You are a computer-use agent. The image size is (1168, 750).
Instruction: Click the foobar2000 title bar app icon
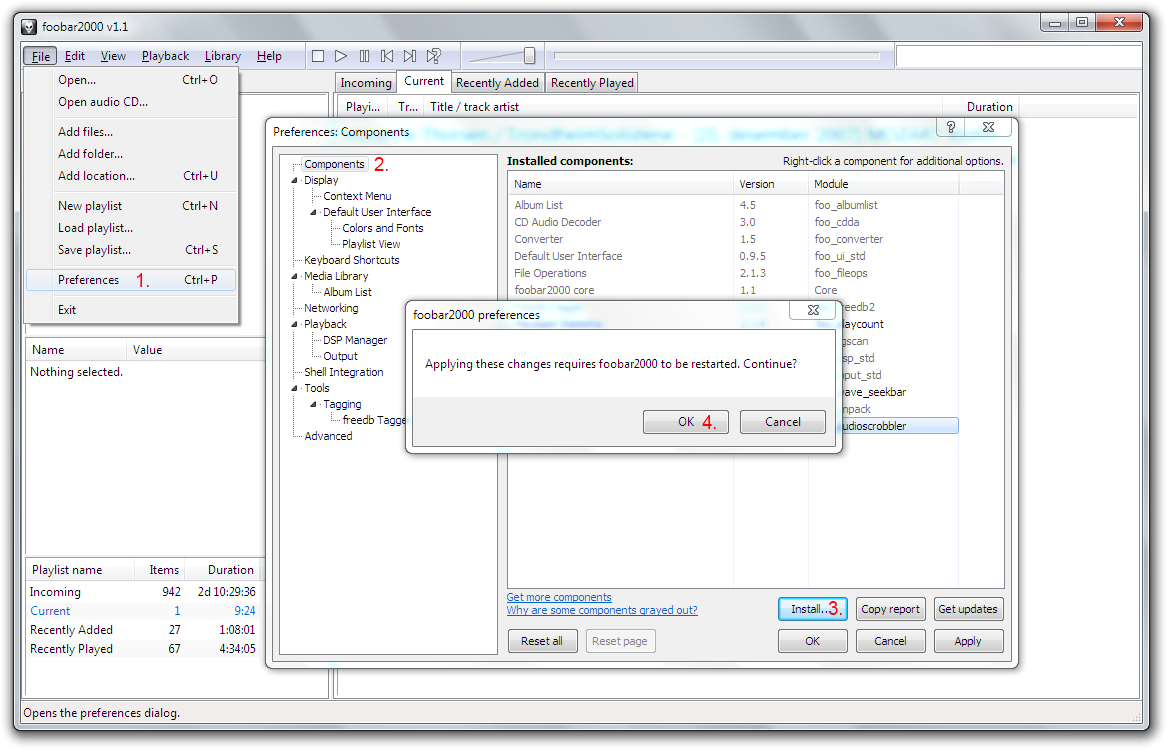point(29,26)
